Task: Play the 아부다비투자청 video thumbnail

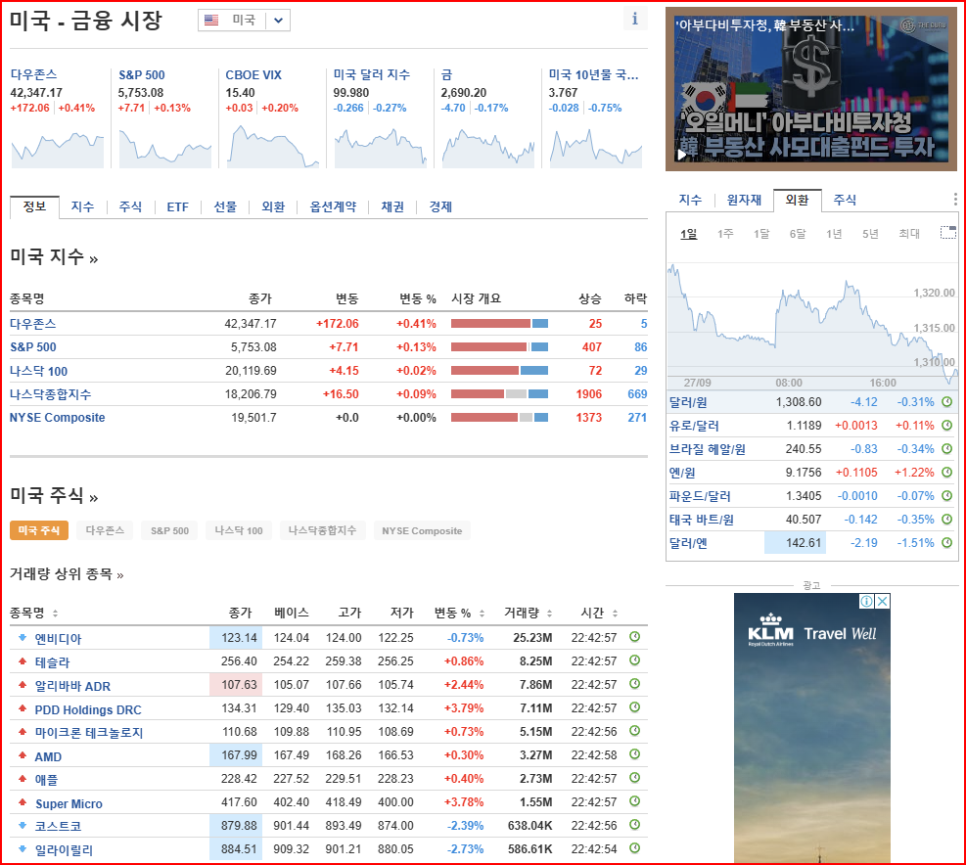Action: point(811,90)
